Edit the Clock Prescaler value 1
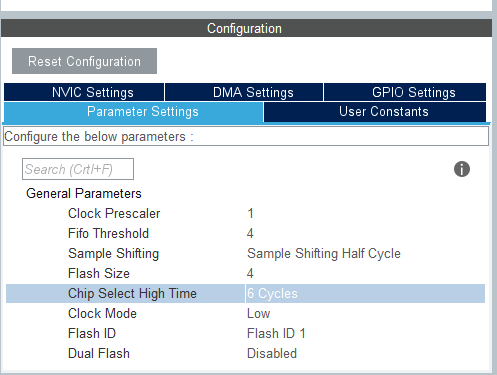497x375 pixels. tap(250, 213)
